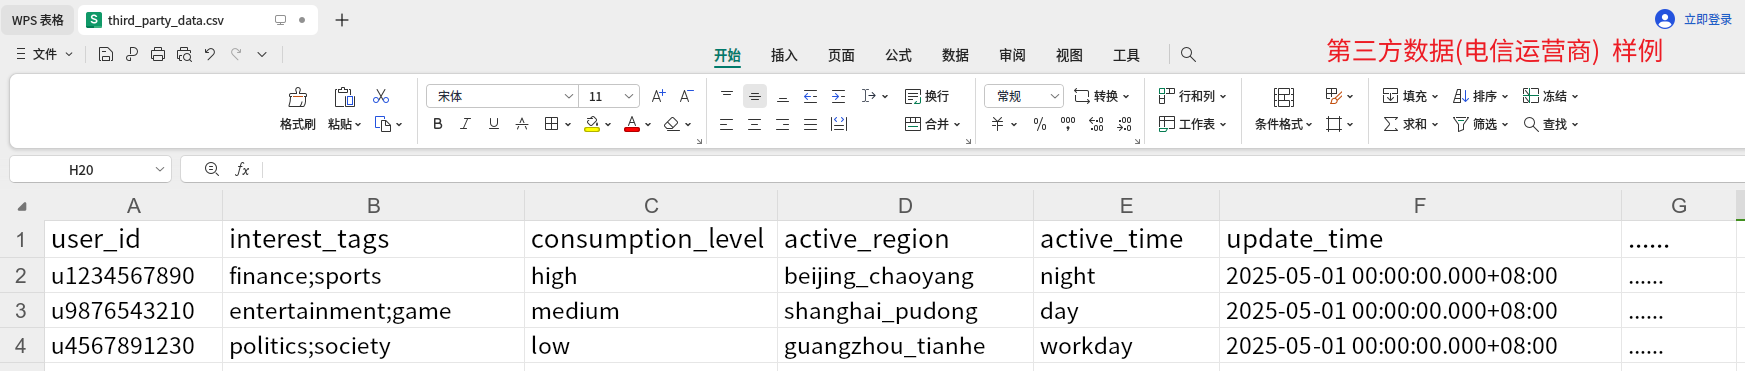Open the font name 宋体 dropdown
This screenshot has height=371, width=1745.
[569, 96]
